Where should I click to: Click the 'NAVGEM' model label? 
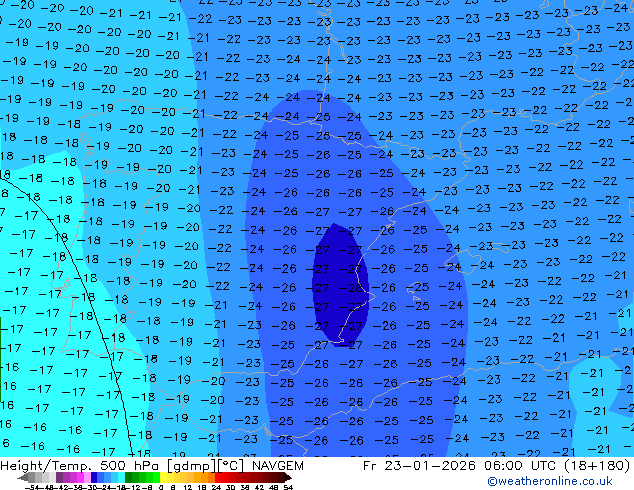click(x=277, y=466)
